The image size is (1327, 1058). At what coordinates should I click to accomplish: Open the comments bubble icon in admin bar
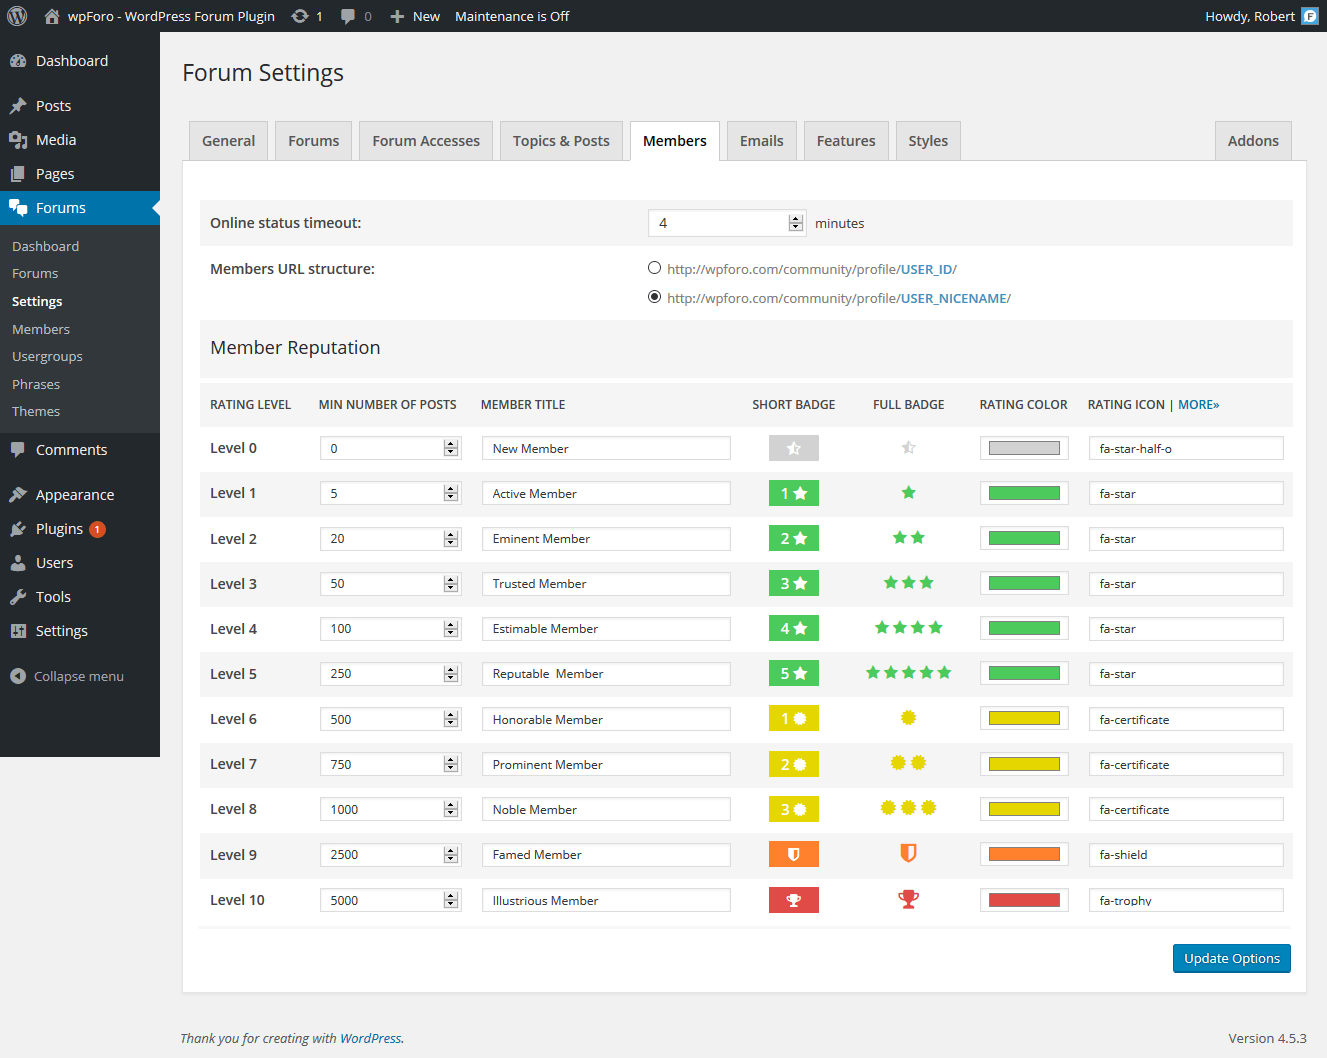point(348,16)
